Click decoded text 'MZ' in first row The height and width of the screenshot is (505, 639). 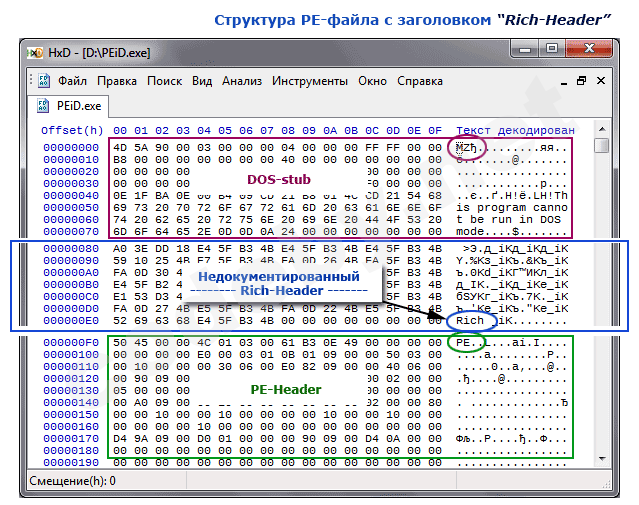[463, 148]
